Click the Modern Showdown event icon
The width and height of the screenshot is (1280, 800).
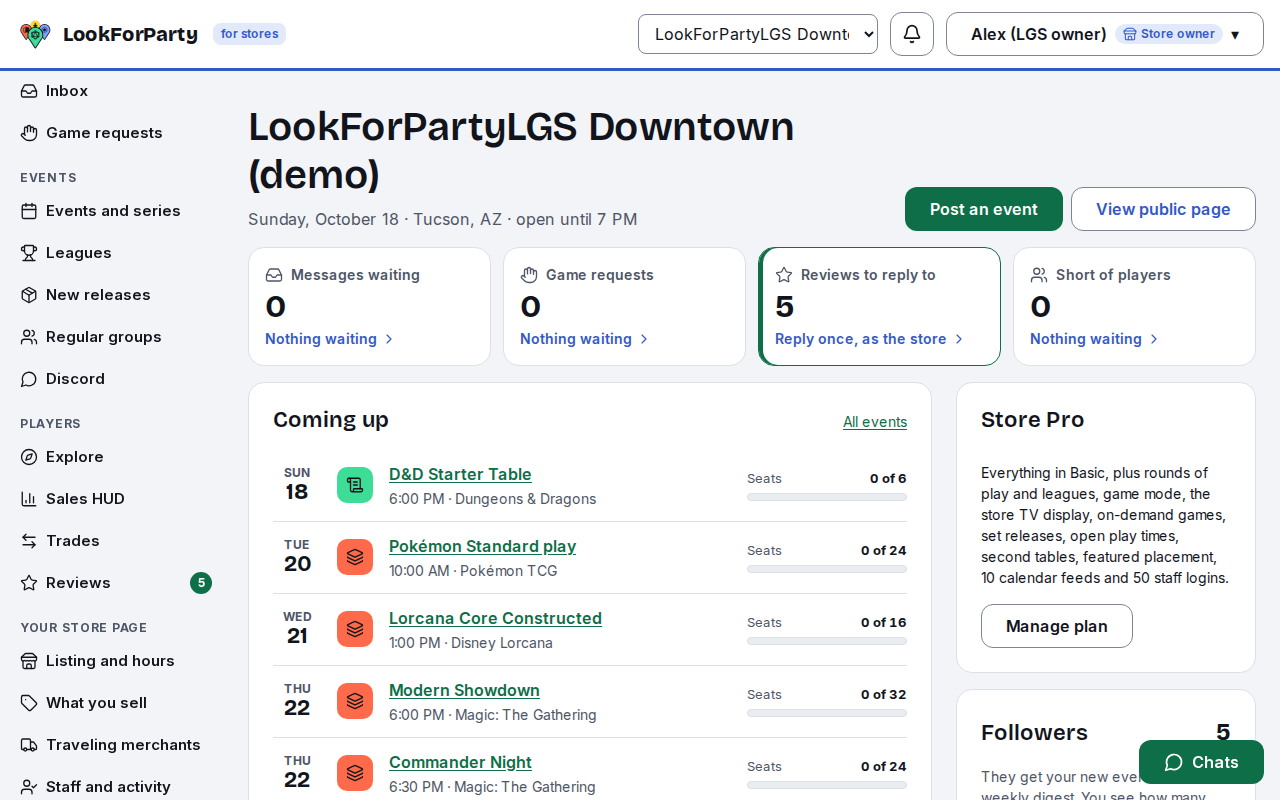tap(355, 701)
